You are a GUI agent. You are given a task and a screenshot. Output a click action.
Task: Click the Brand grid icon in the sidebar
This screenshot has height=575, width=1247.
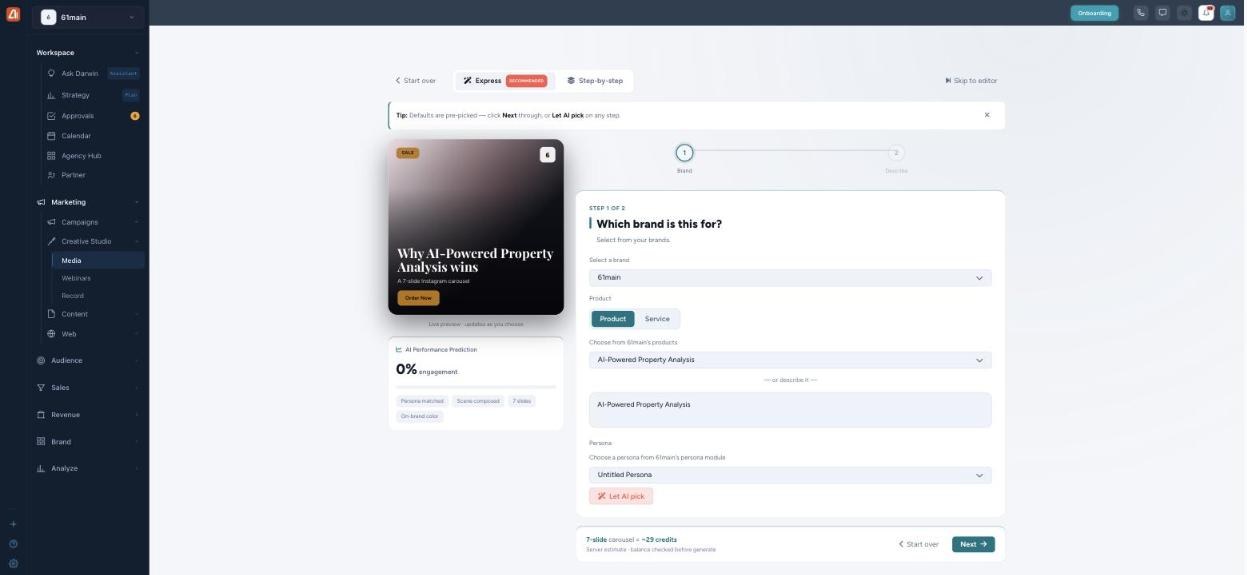[41, 441]
